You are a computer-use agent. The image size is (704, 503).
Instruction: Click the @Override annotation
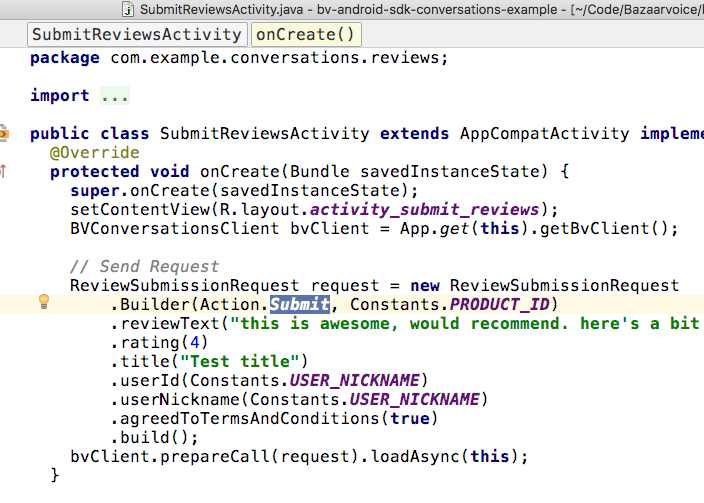[94, 153]
